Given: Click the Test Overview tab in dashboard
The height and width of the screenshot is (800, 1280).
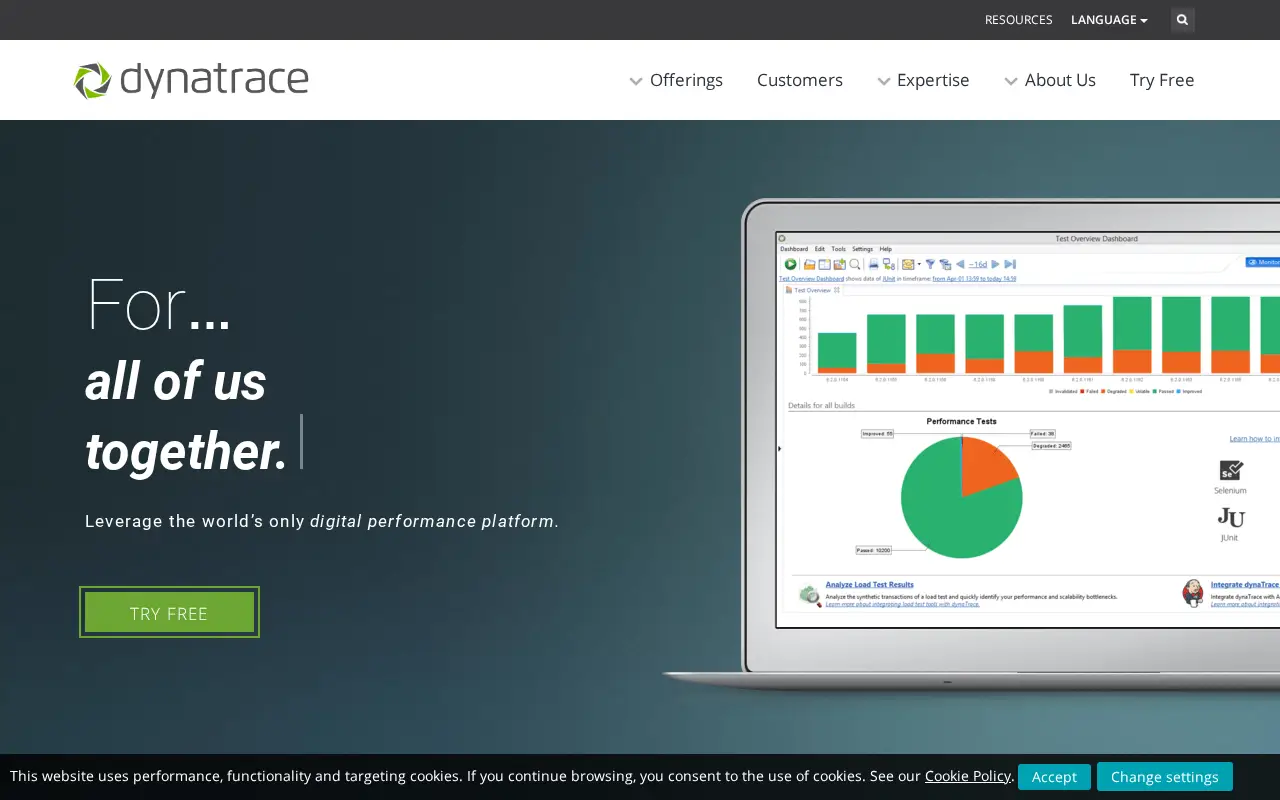Looking at the screenshot, I should 812,290.
